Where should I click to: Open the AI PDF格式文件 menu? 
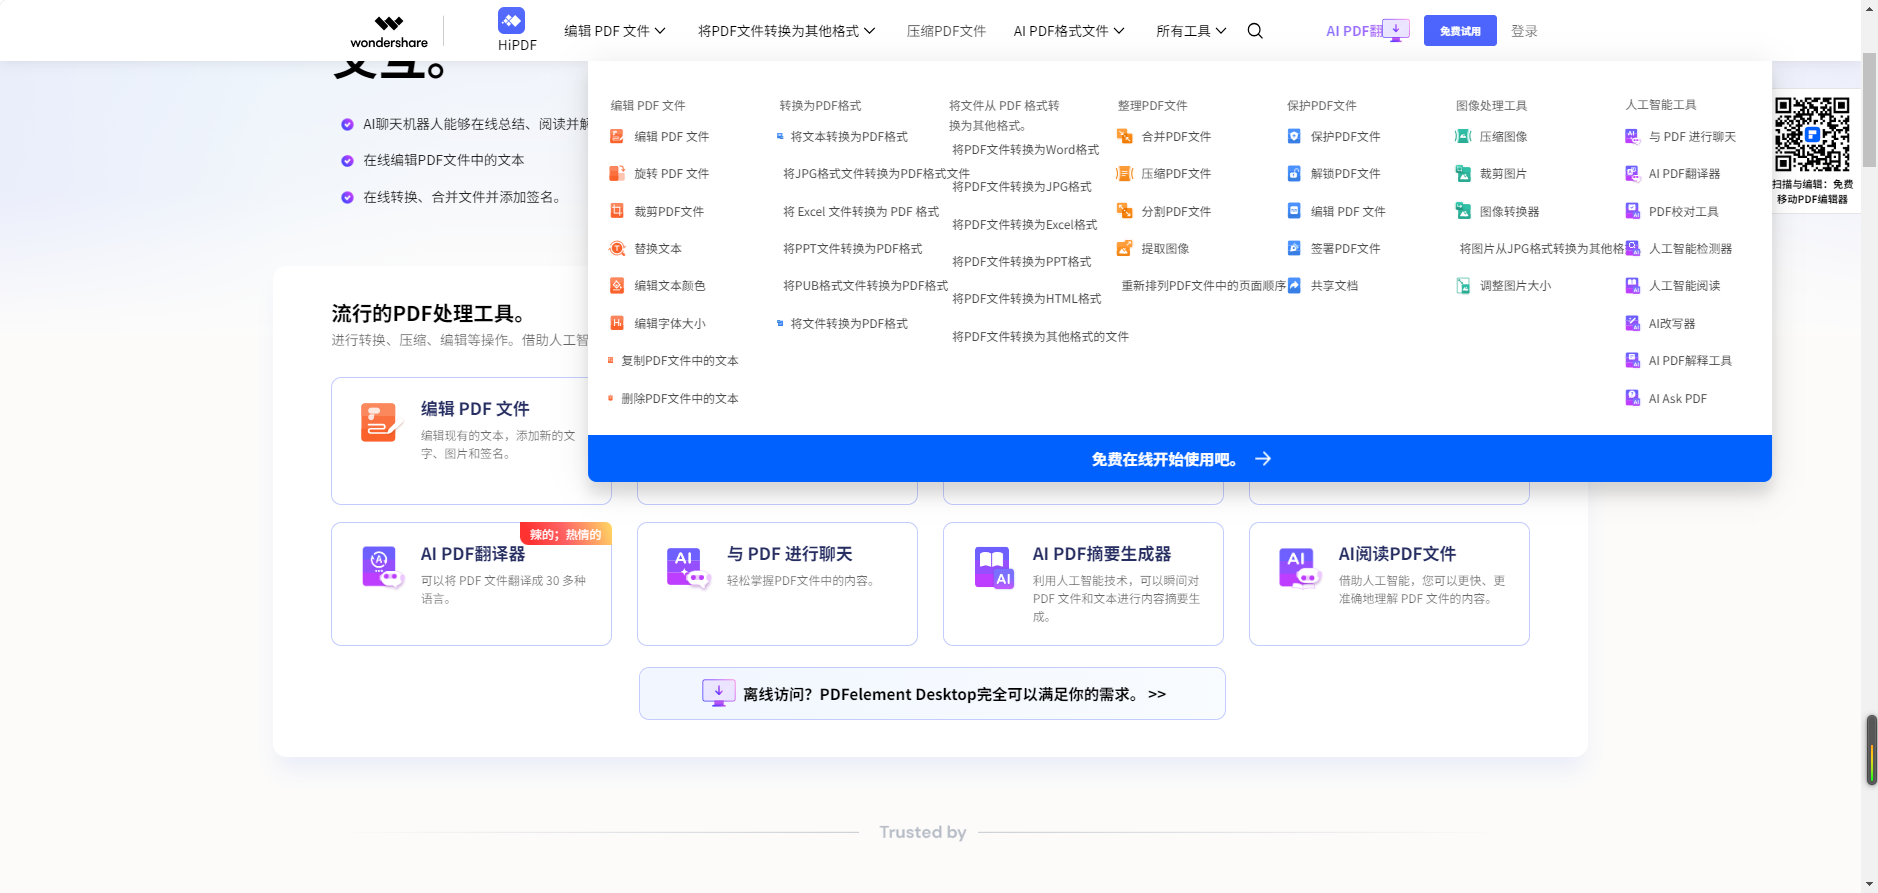tap(1068, 31)
